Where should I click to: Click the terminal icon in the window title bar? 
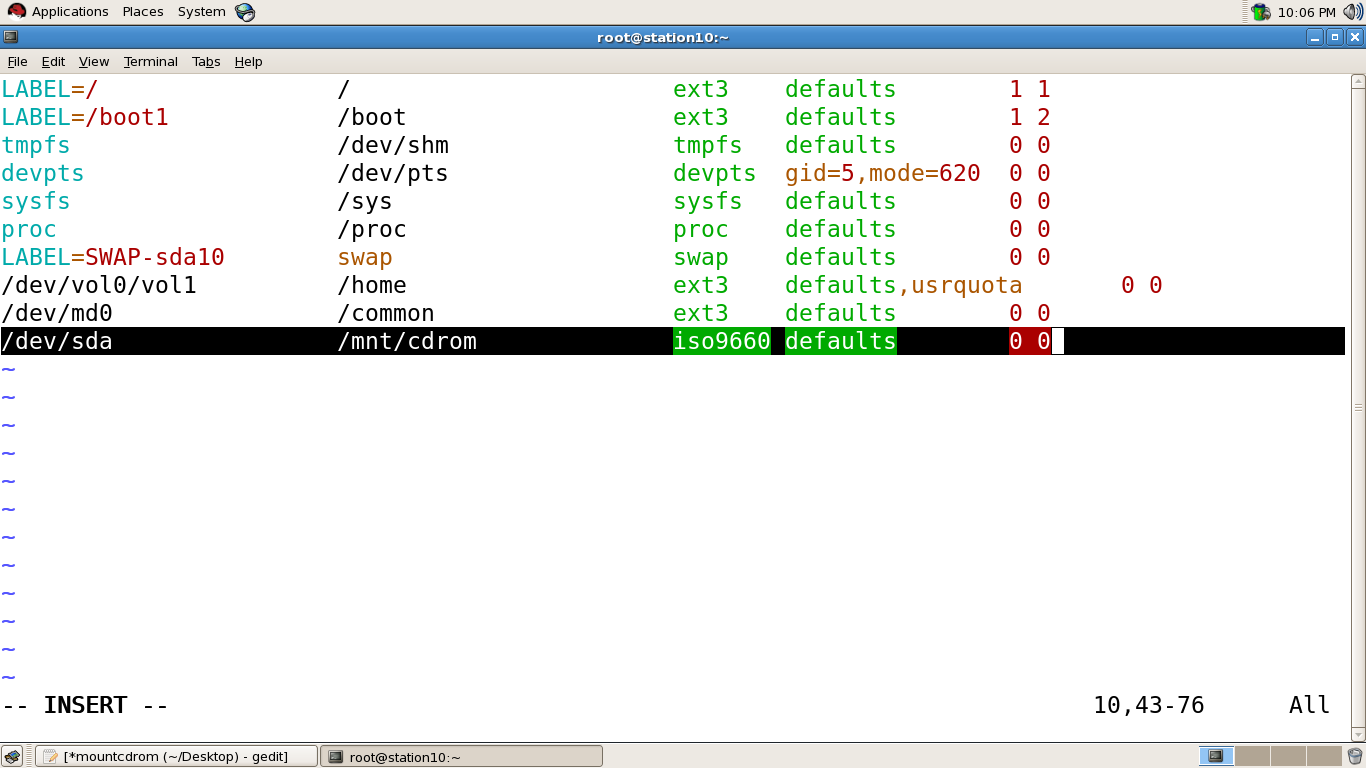(x=10, y=36)
